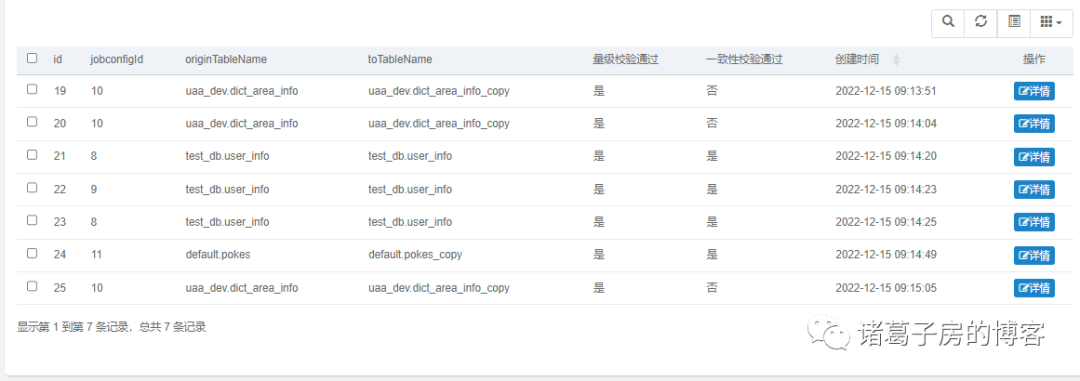Image resolution: width=1080 pixels, height=381 pixels.
Task: Sort by 创建时间 using the sort arrows
Action: 896,60
